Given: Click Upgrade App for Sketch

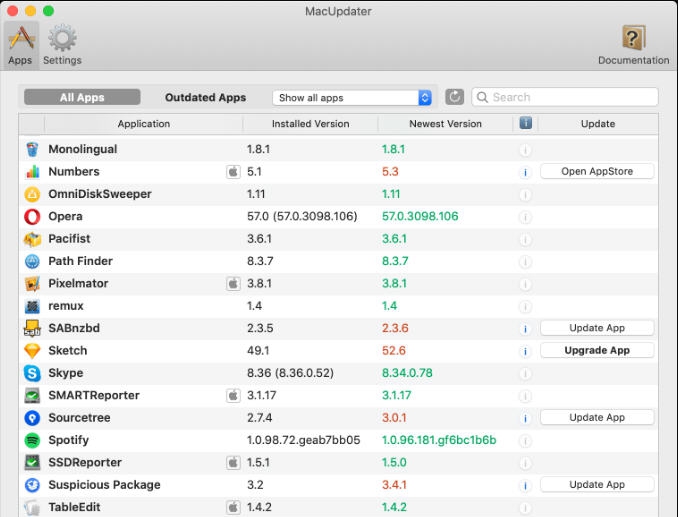Looking at the screenshot, I should (x=597, y=351).
